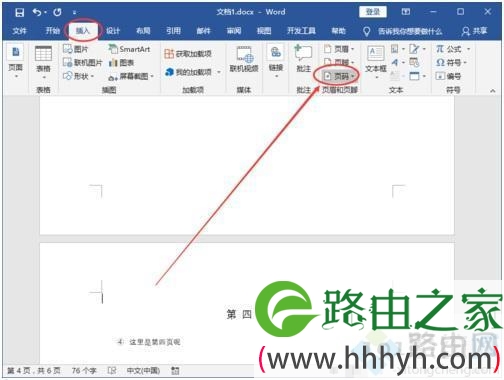
Task: Open the Shapes (形状) dropdown
Action: point(78,76)
